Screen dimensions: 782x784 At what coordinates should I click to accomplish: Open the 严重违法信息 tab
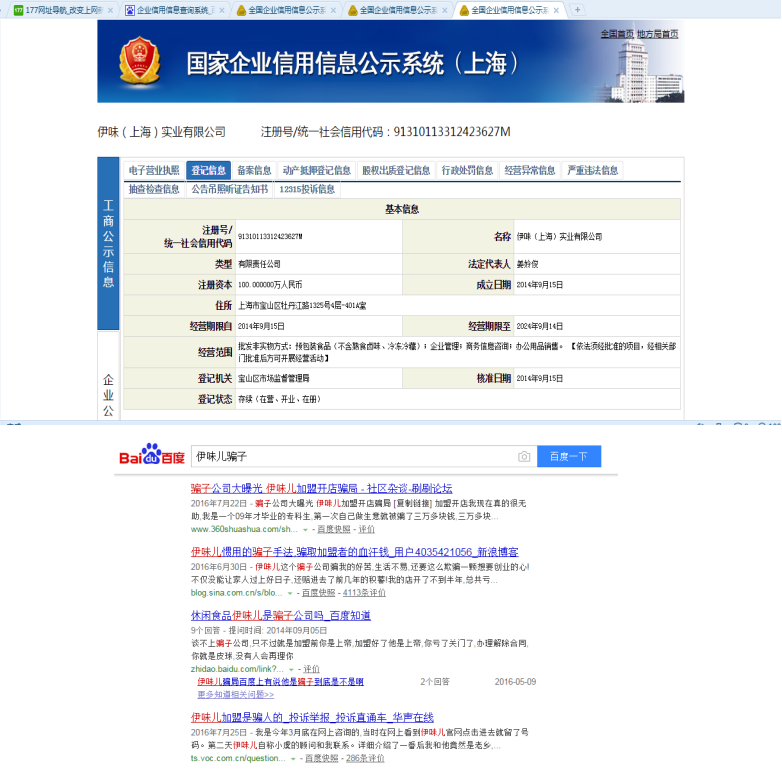coord(592,170)
